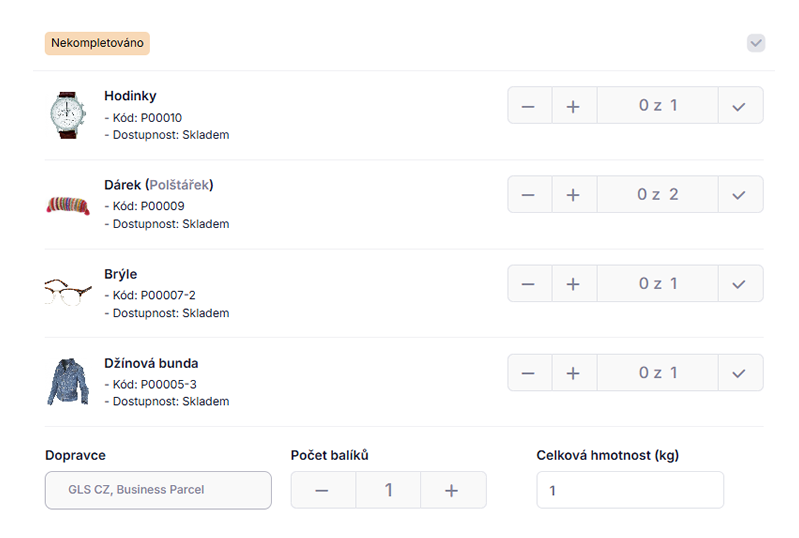
Task: Click plus button for Brýle item
Action: pyautogui.click(x=574, y=284)
